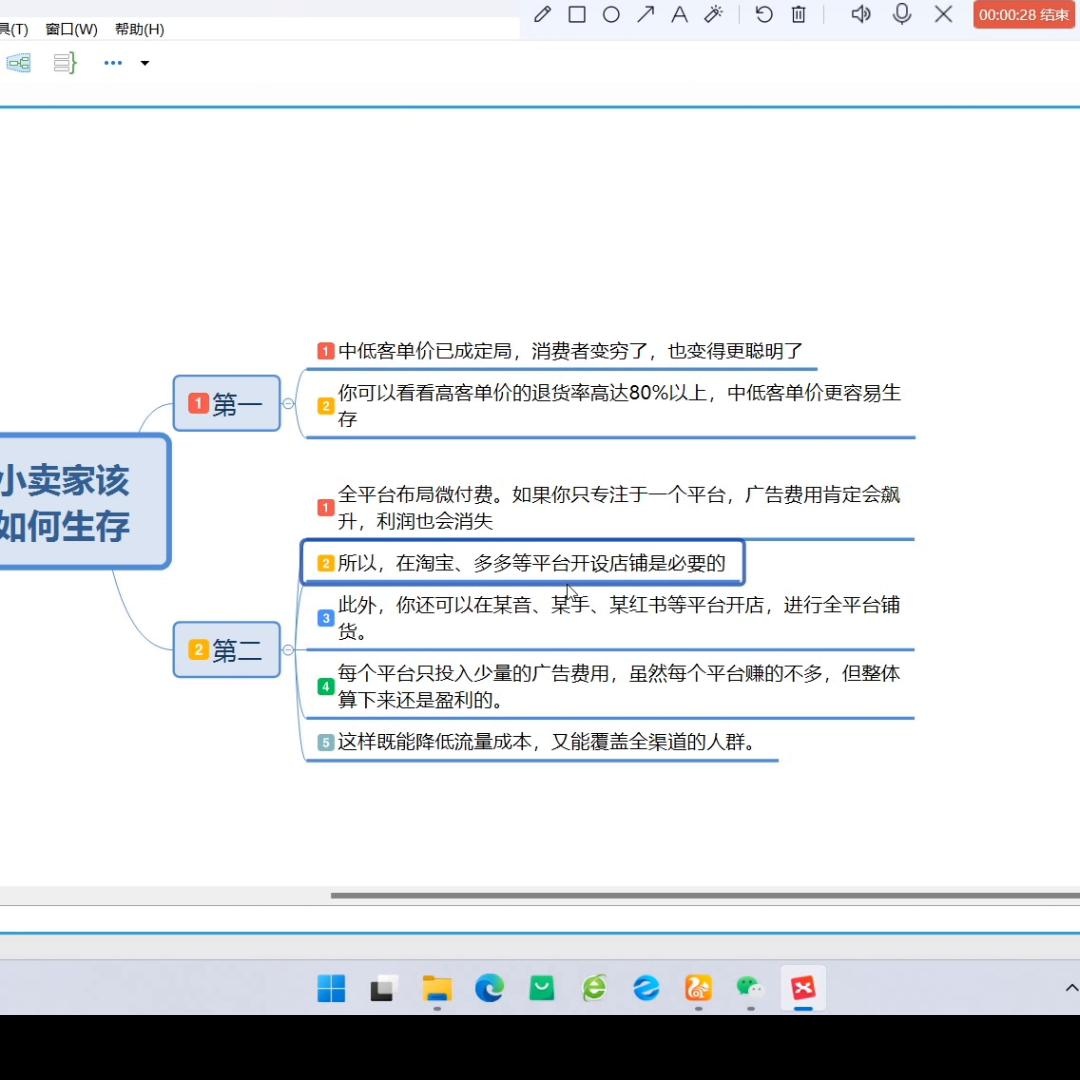Select the pencil annotation tool

coord(542,14)
